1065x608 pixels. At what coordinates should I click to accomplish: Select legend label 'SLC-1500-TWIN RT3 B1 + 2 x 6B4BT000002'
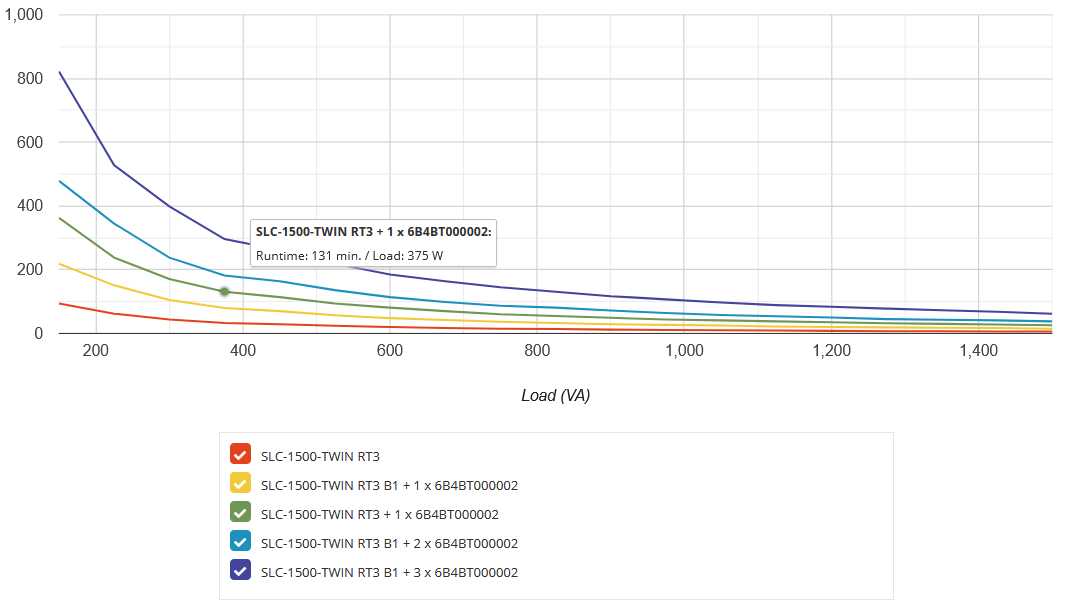388,543
